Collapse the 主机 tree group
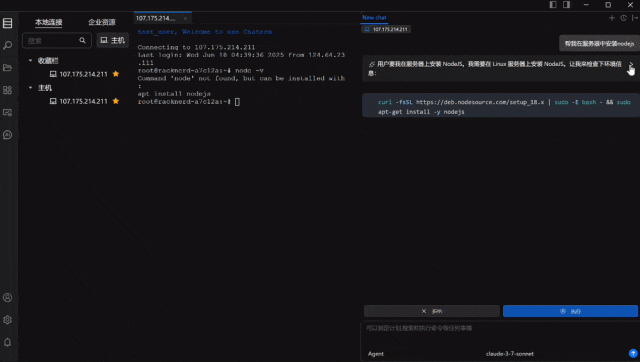 point(30,87)
